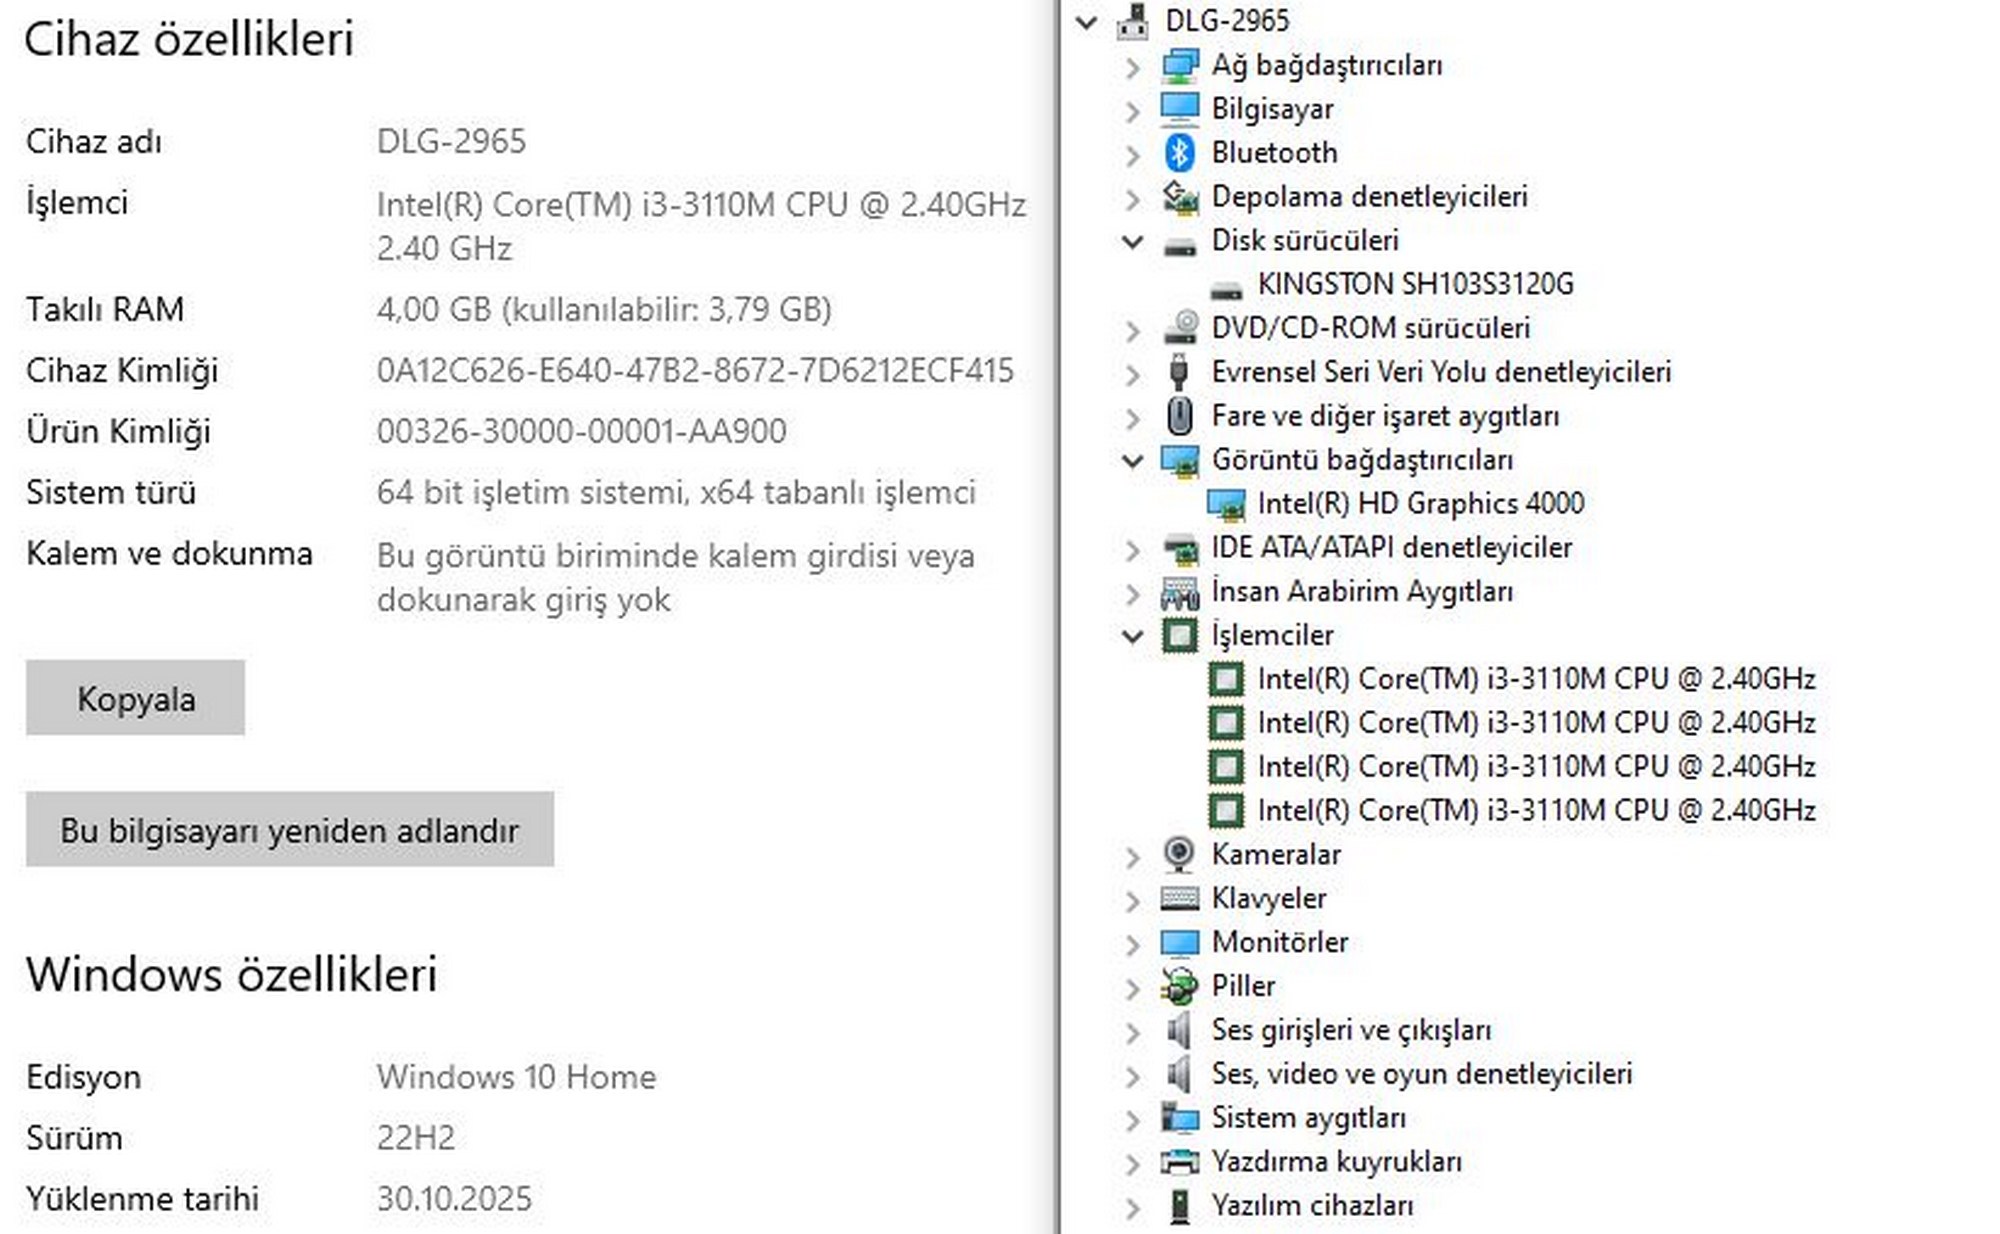Image resolution: width=2000 pixels, height=1234 pixels.
Task: Click Bu bilgisayarı yeniden adlandır button
Action: click(290, 830)
